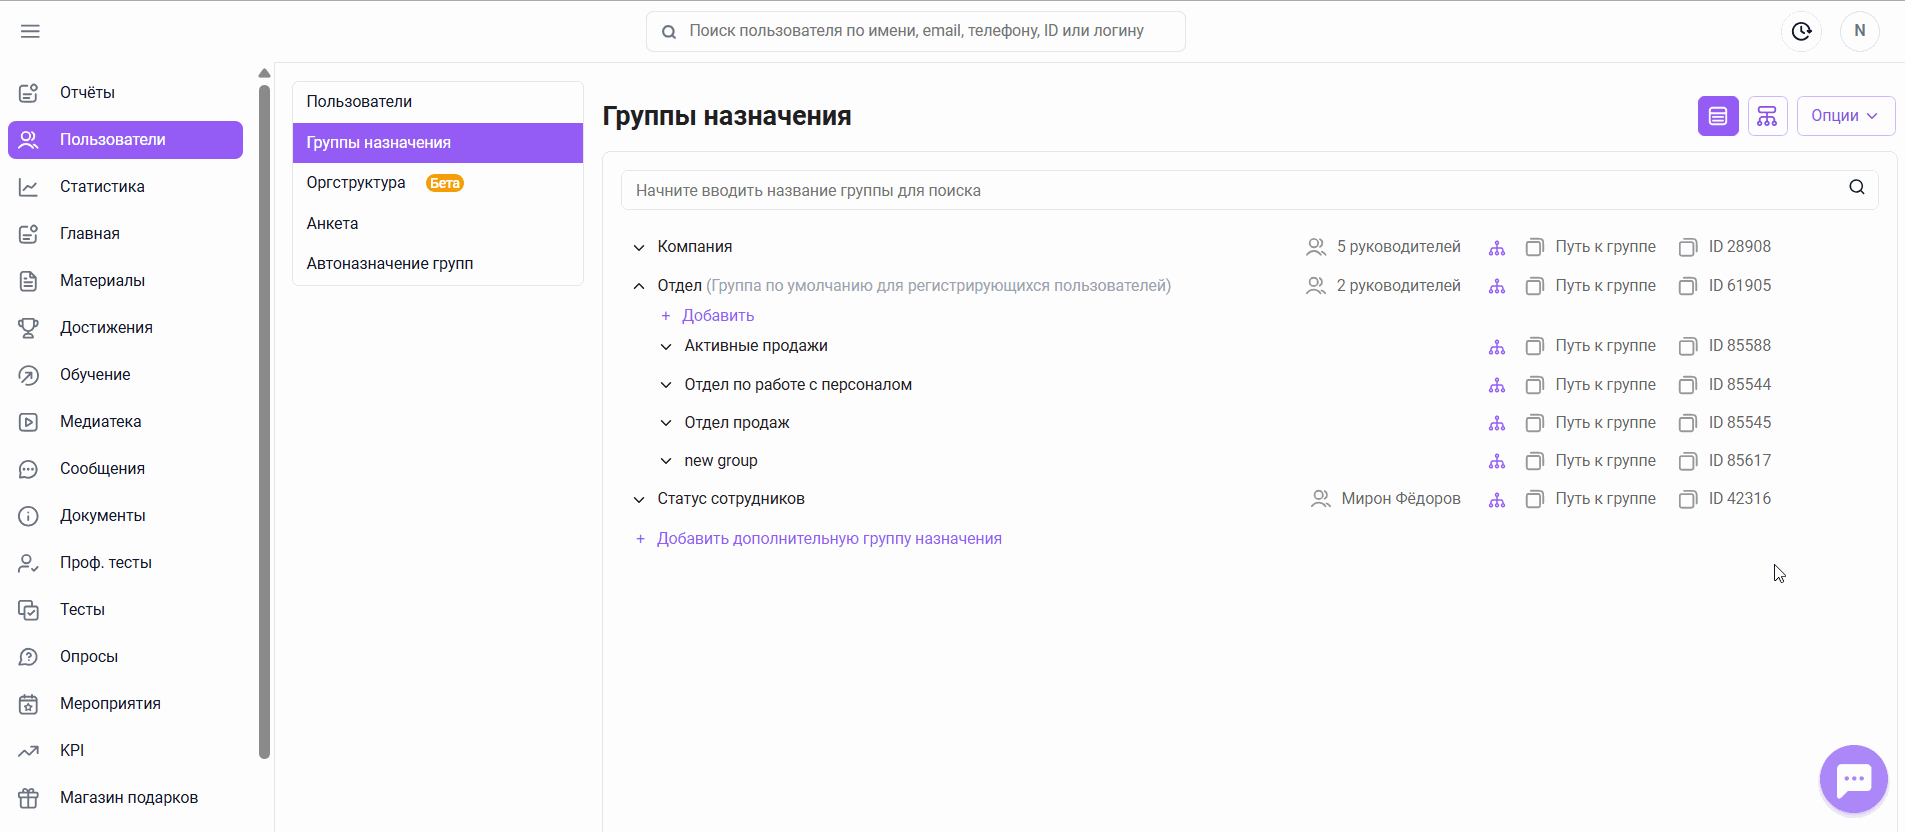Open the hamburger menu icon
This screenshot has width=1905, height=832.
(x=30, y=31)
